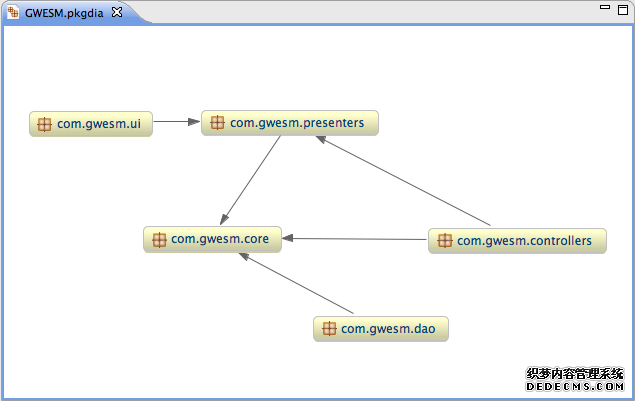635x401 pixels.
Task: Select the com.gwesm.dao package node
Action: tap(381, 329)
